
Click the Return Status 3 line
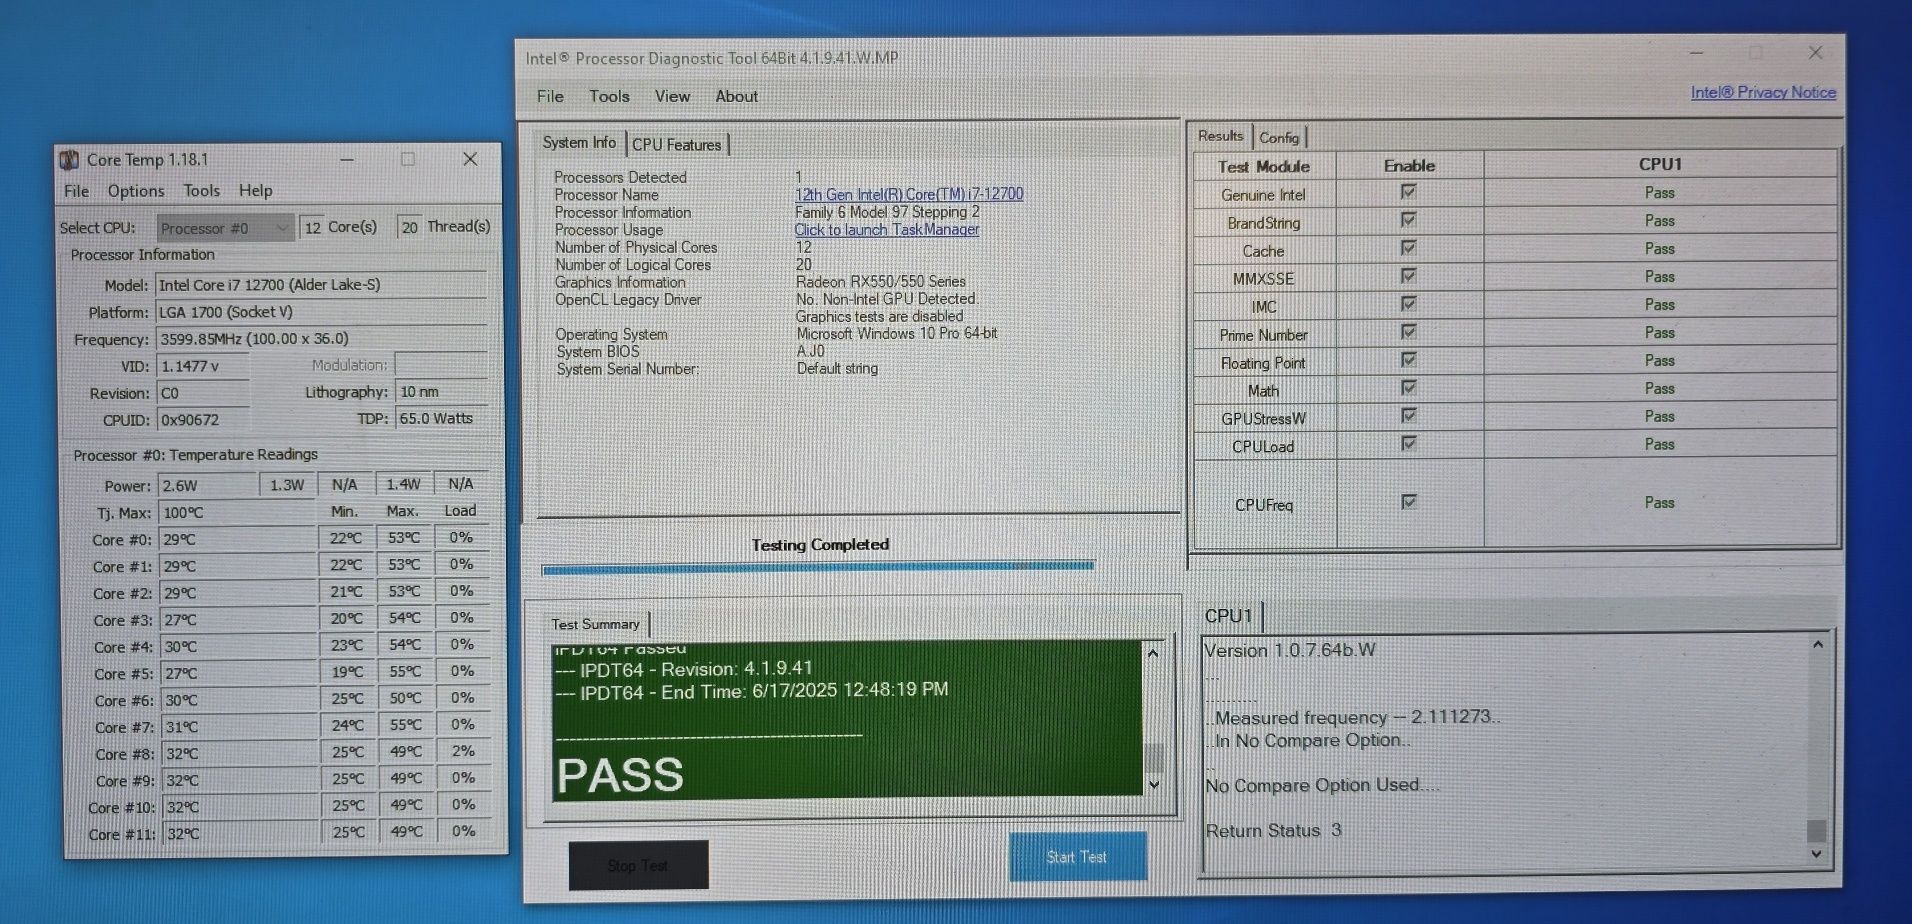point(1273,830)
